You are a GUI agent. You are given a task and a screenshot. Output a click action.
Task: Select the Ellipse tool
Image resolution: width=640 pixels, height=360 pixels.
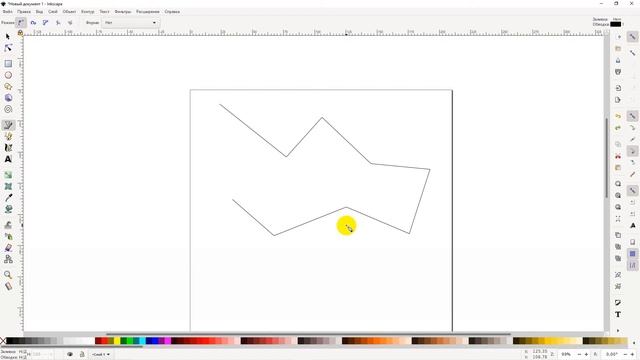tap(8, 75)
